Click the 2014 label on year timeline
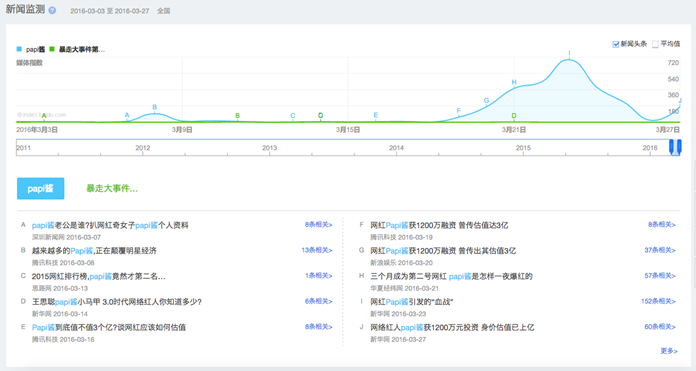696x371 pixels. coord(396,148)
